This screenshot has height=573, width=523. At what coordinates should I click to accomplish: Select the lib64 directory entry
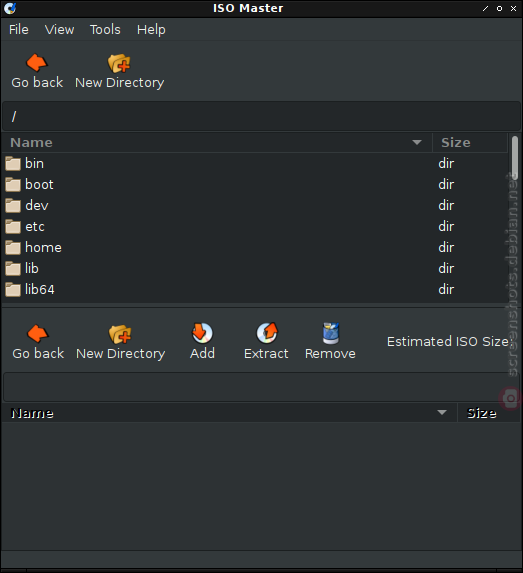pyautogui.click(x=254, y=289)
